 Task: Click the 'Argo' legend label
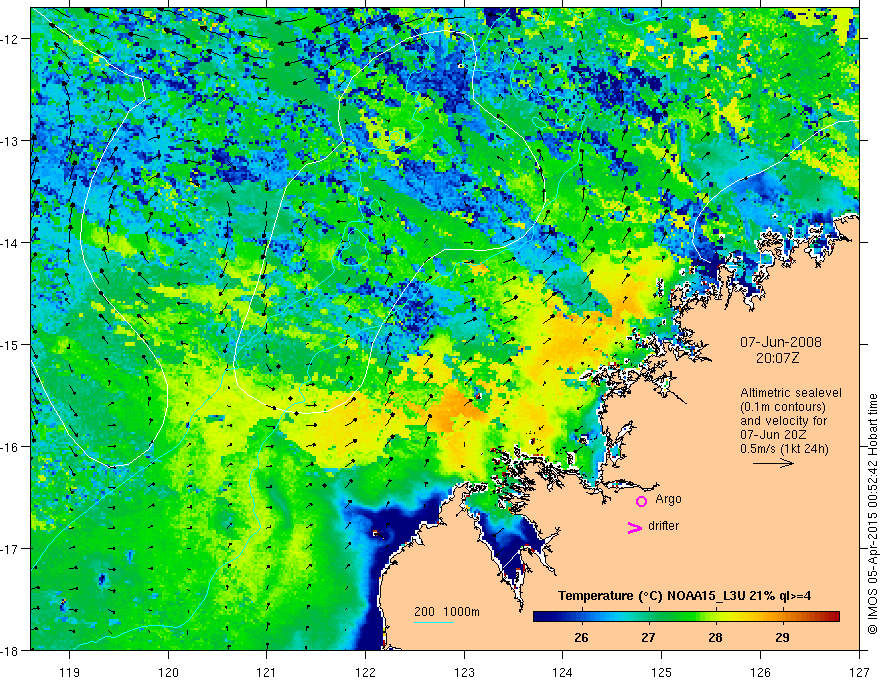tap(668, 499)
